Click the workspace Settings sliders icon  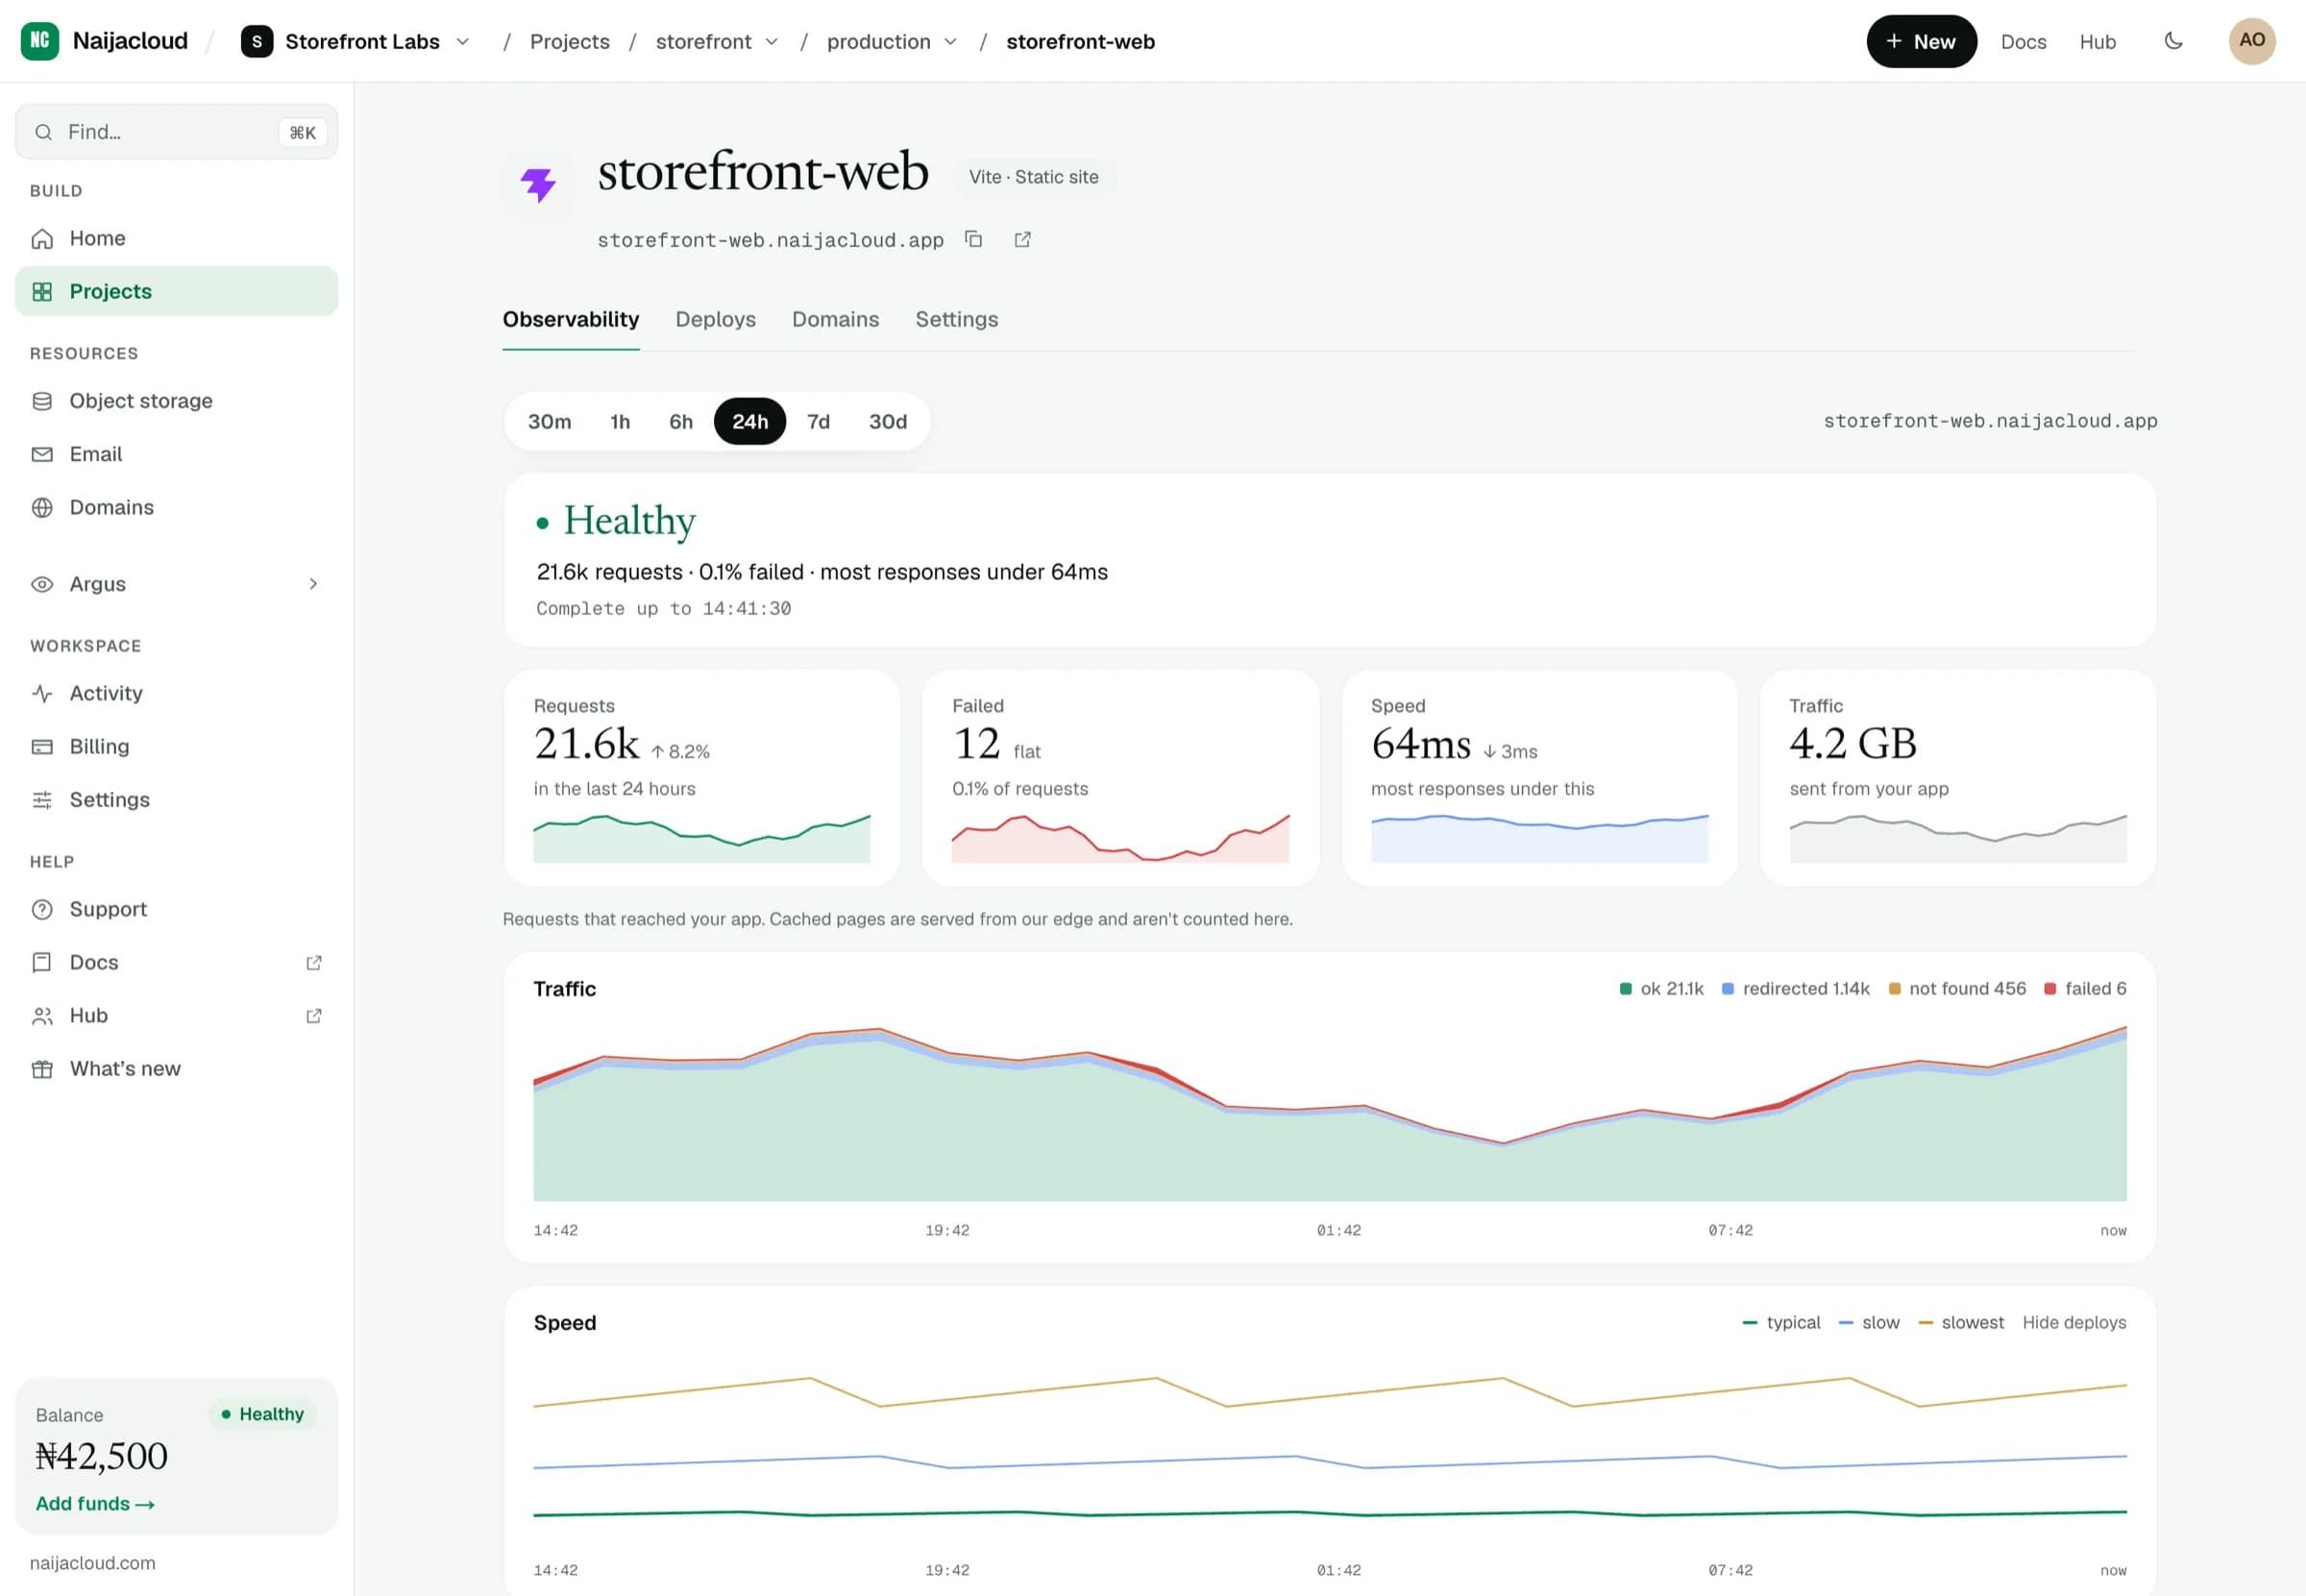[x=42, y=800]
